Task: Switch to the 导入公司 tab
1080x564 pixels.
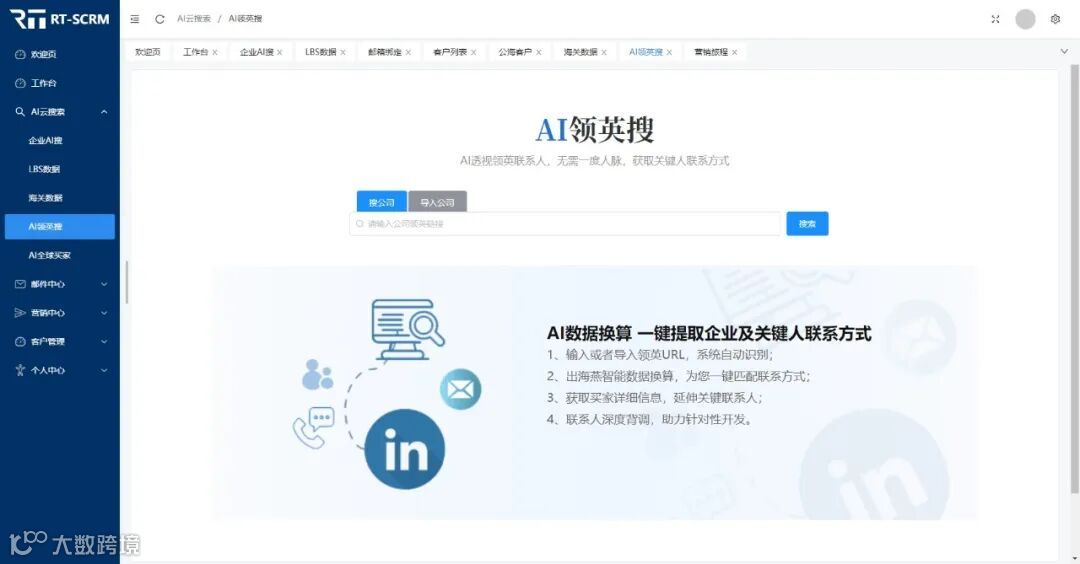Action: (x=437, y=202)
